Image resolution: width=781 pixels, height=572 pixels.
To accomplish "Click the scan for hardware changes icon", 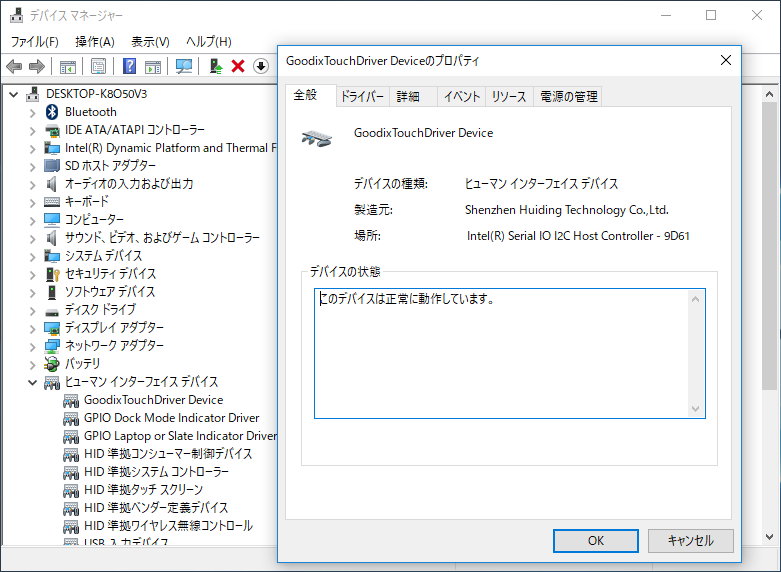I will click(184, 66).
